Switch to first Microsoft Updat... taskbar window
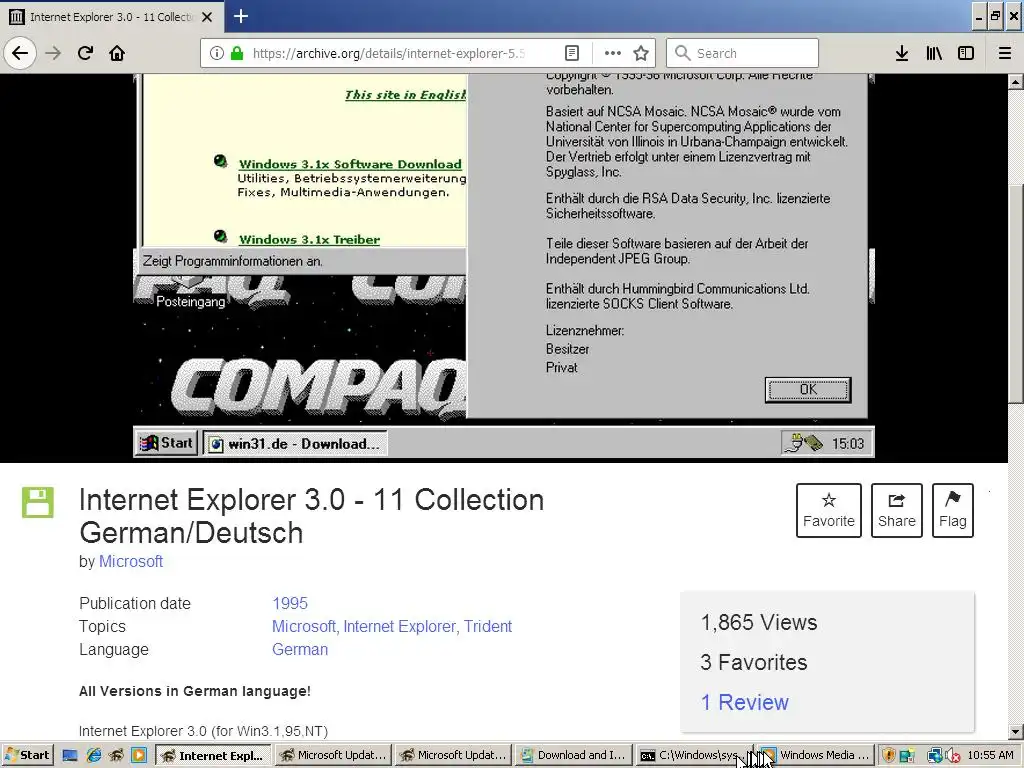 [x=333, y=756]
